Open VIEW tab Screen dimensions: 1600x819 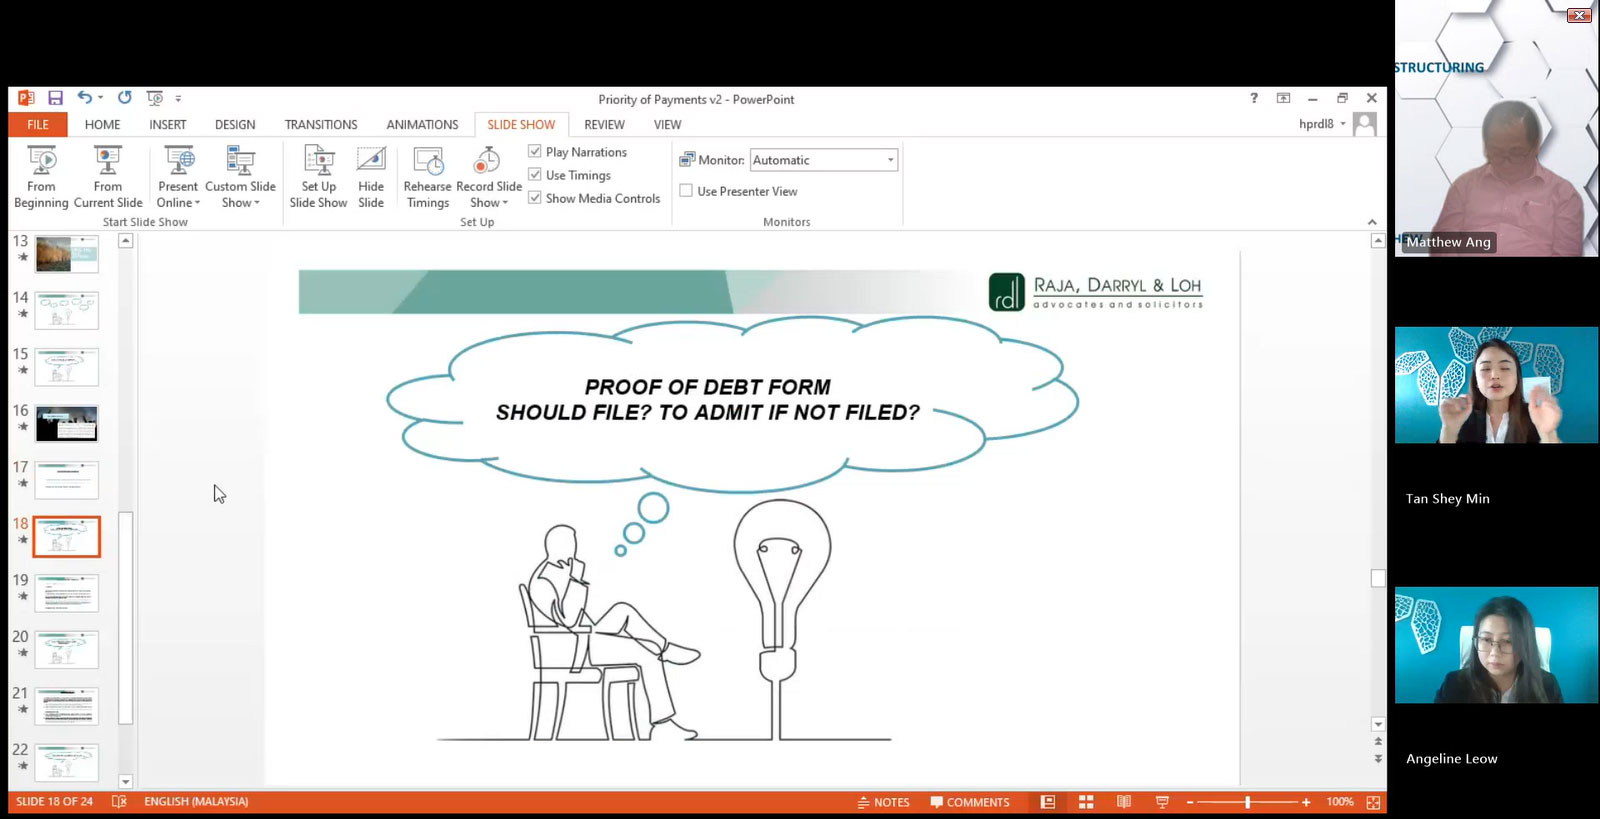(667, 124)
